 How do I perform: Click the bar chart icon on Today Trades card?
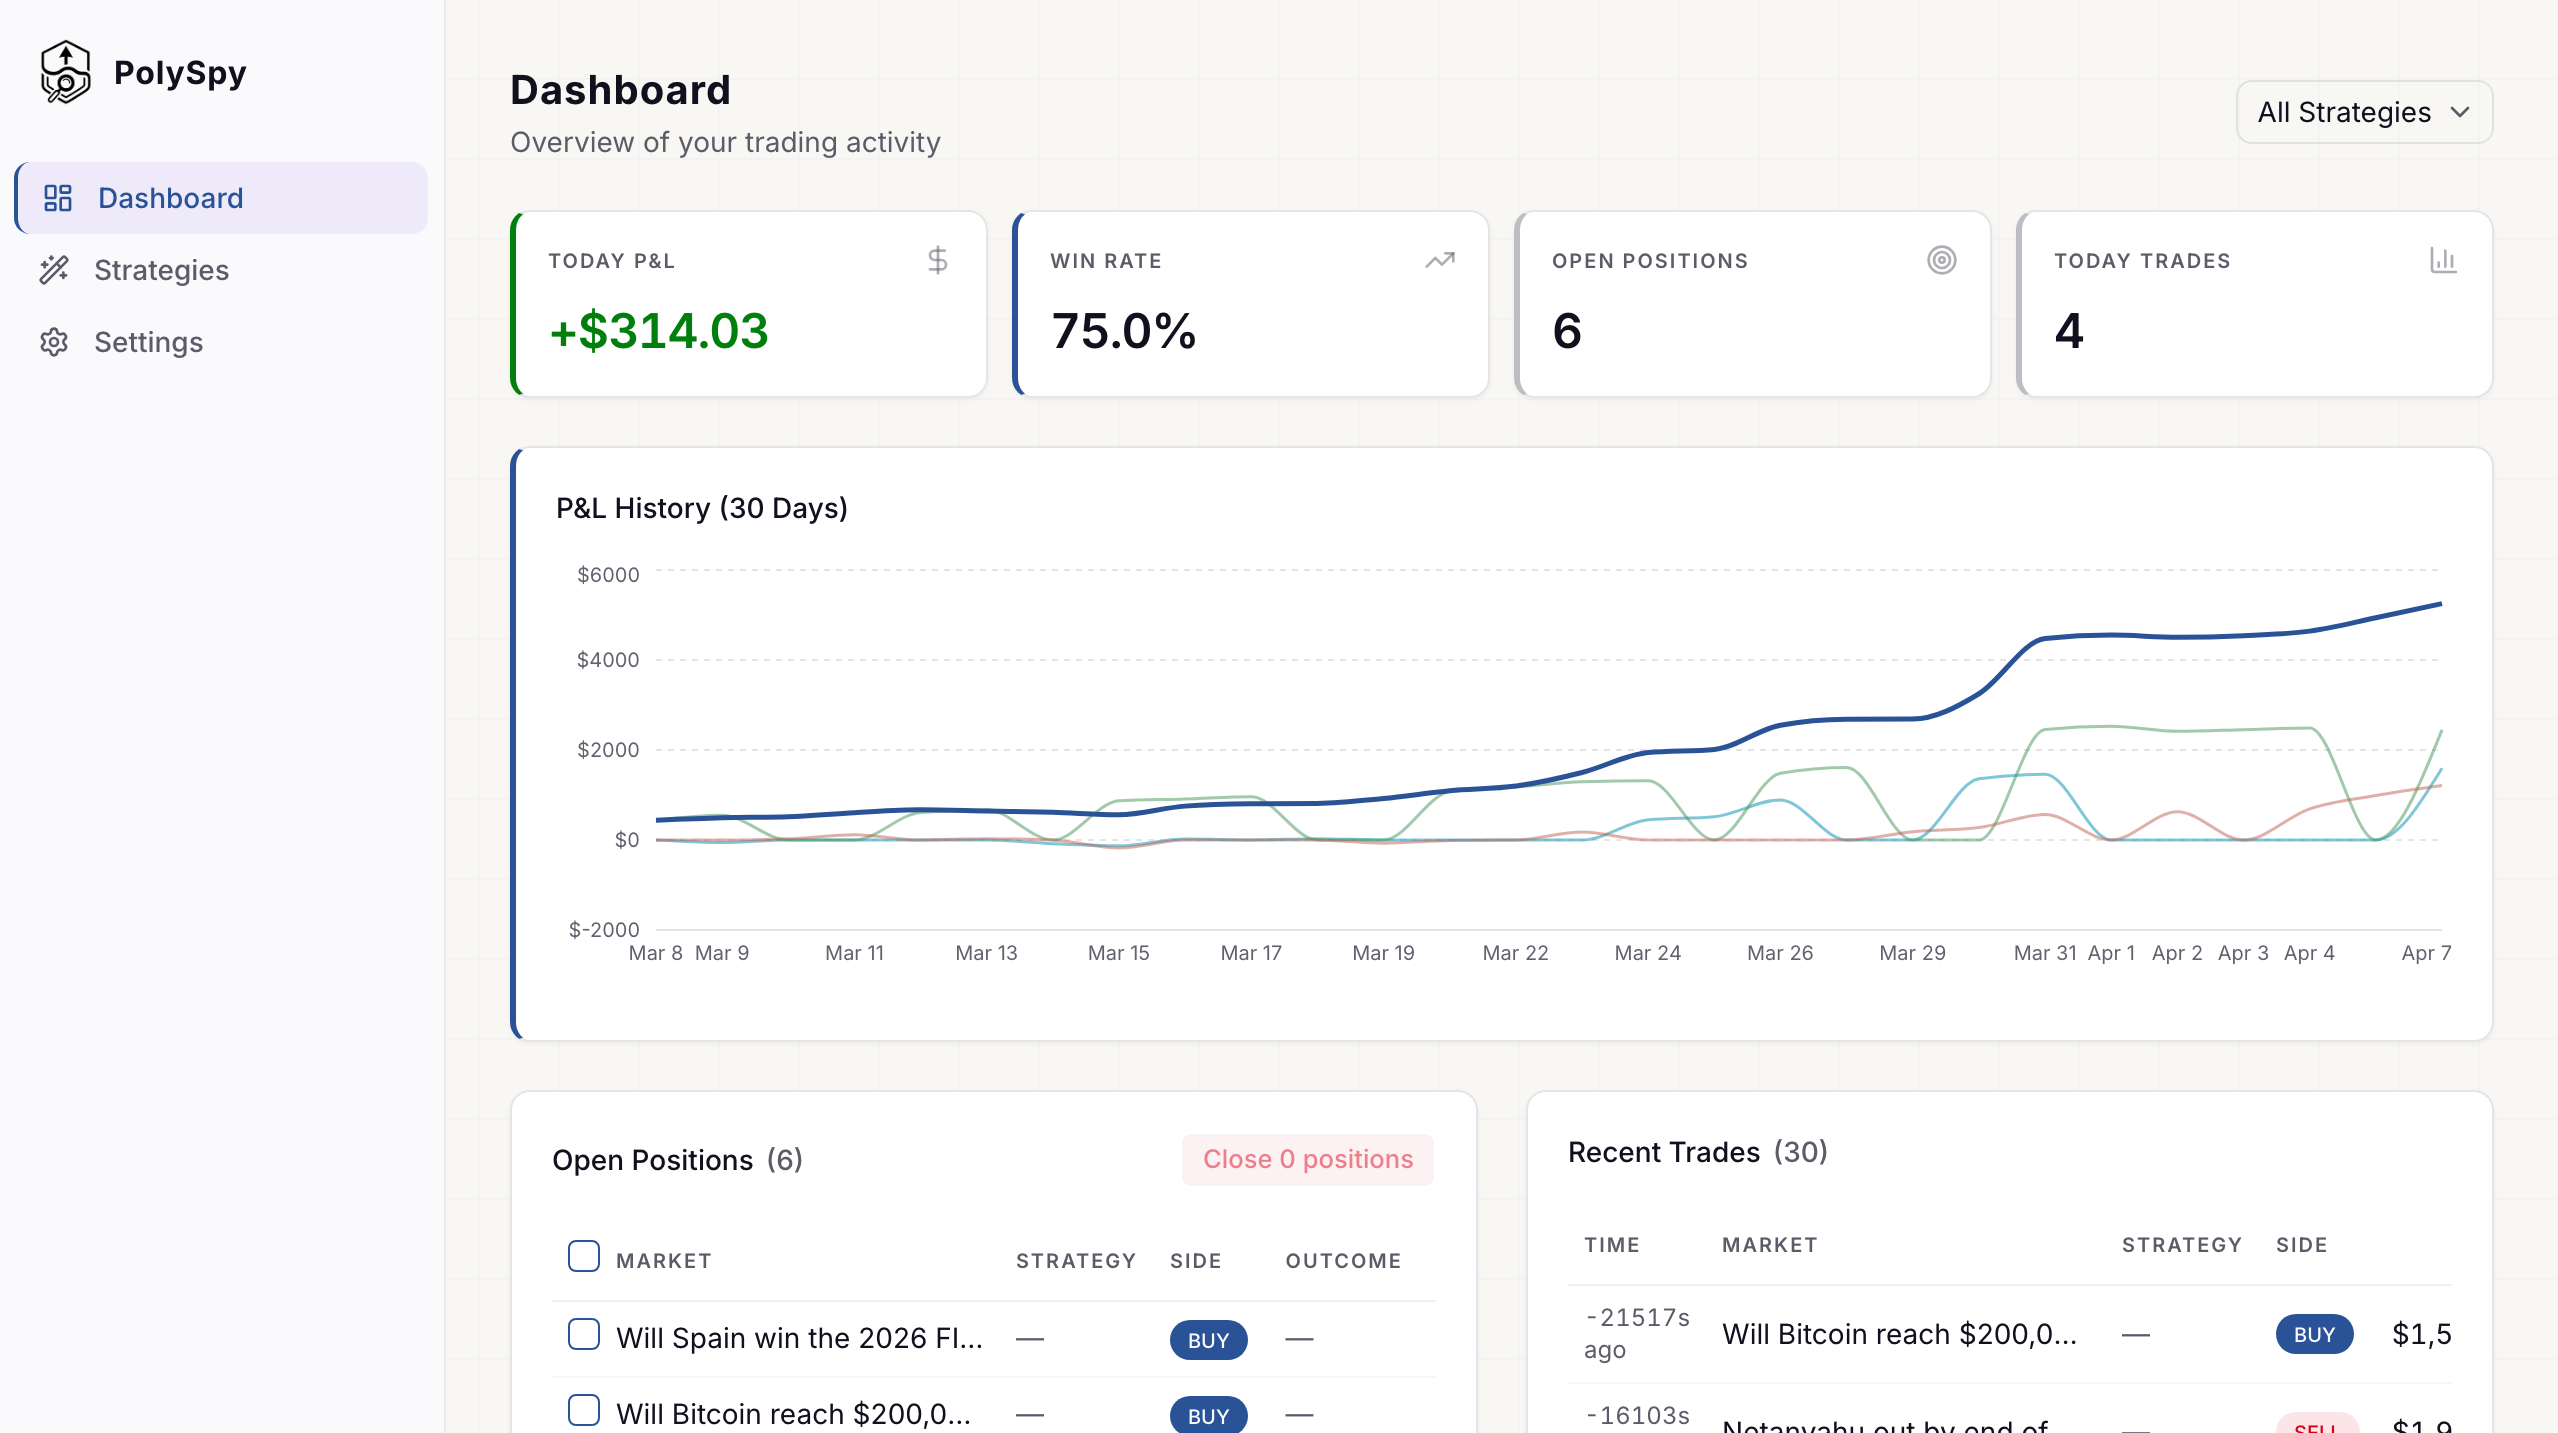coord(2444,259)
